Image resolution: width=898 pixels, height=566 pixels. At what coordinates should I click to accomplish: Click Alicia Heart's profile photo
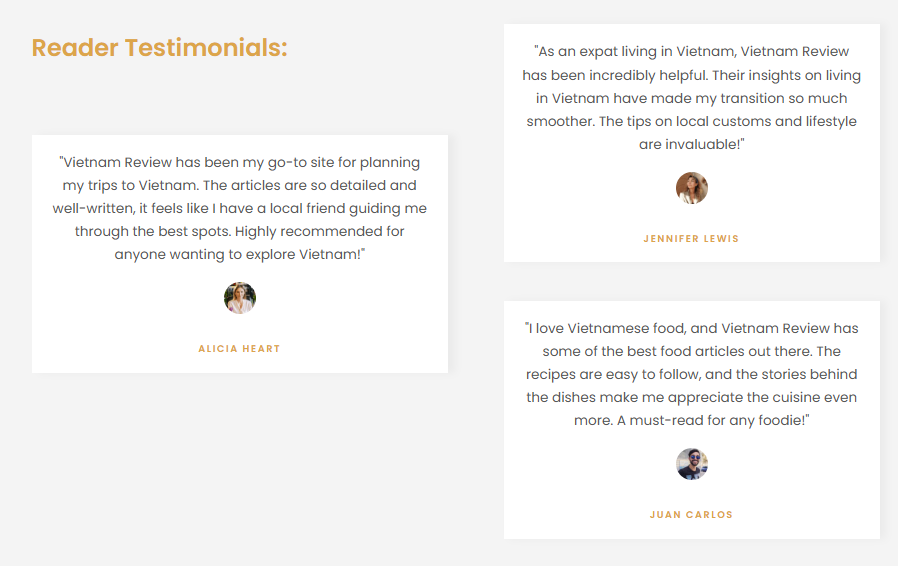pyautogui.click(x=240, y=298)
